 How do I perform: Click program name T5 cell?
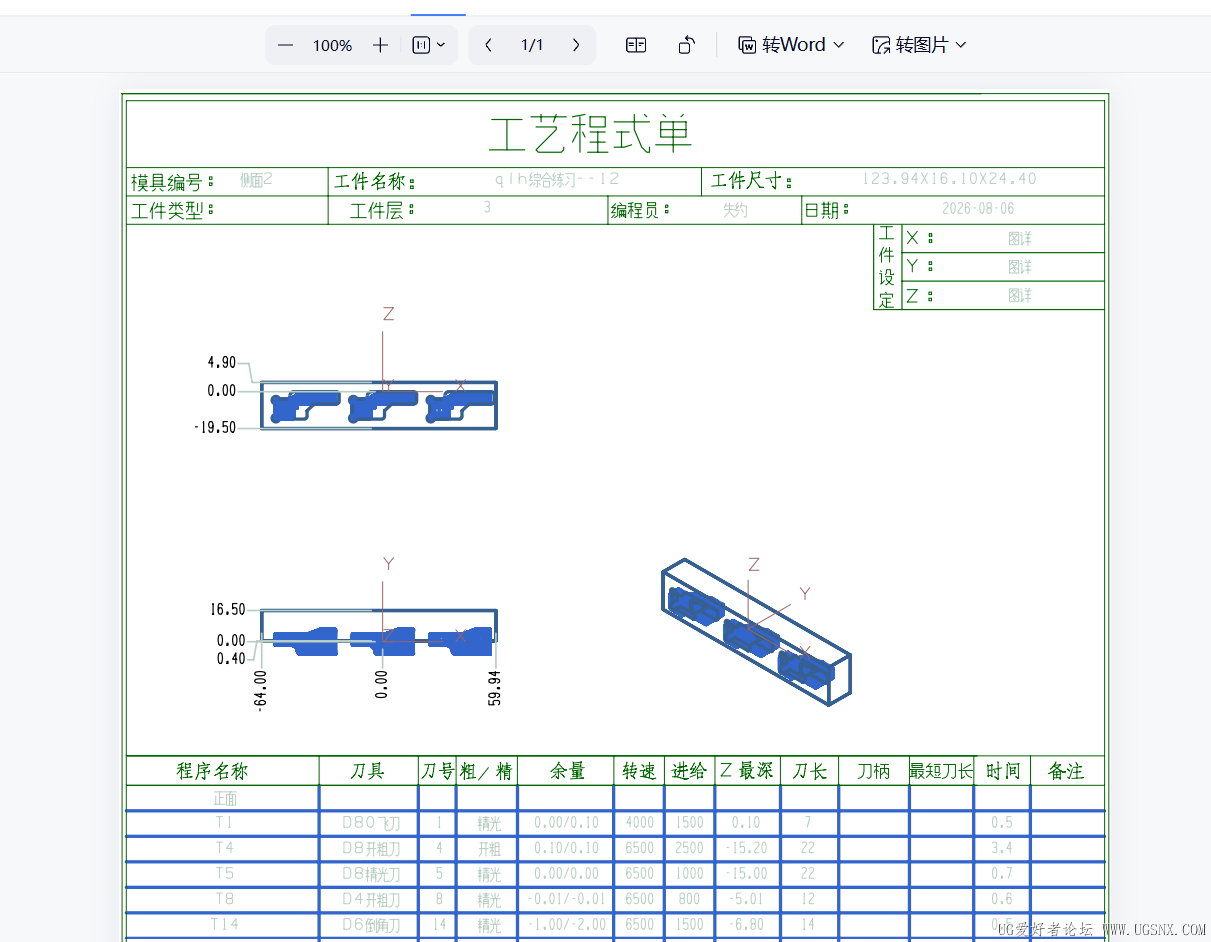[x=224, y=873]
